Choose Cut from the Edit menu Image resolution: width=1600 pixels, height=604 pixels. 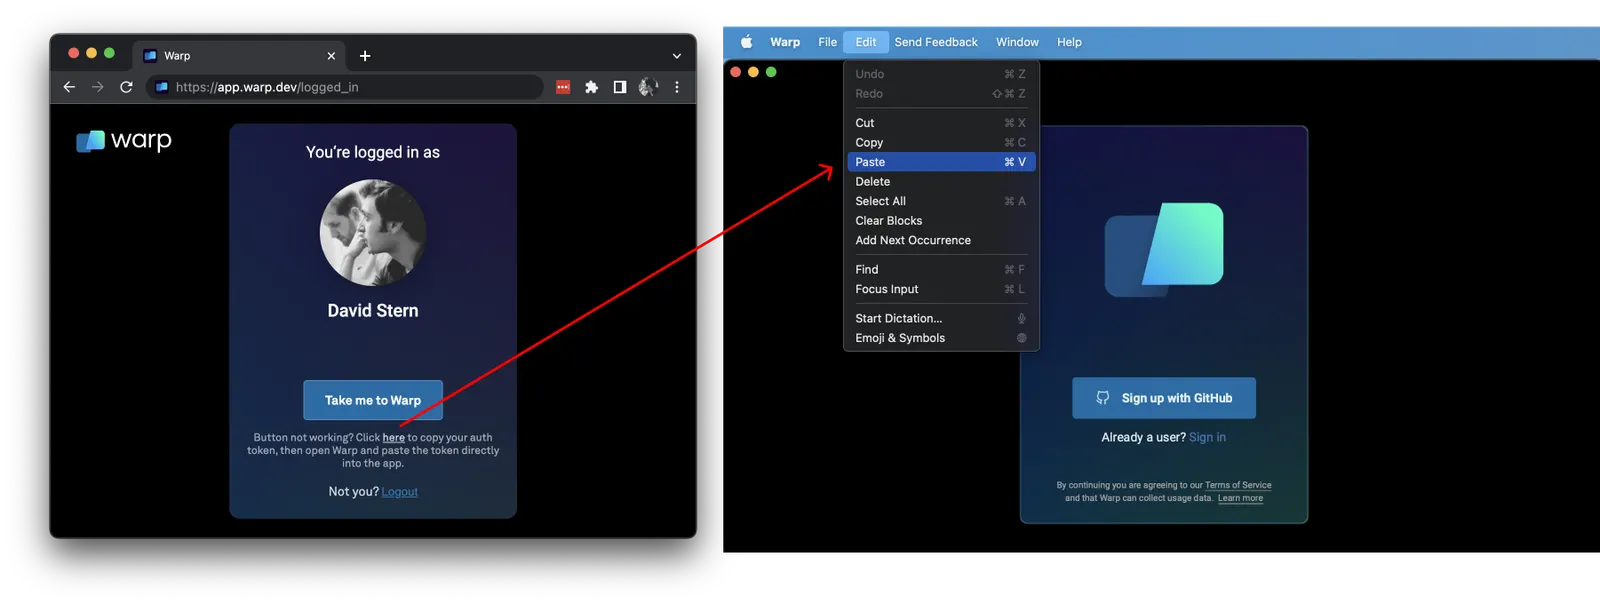941,123
